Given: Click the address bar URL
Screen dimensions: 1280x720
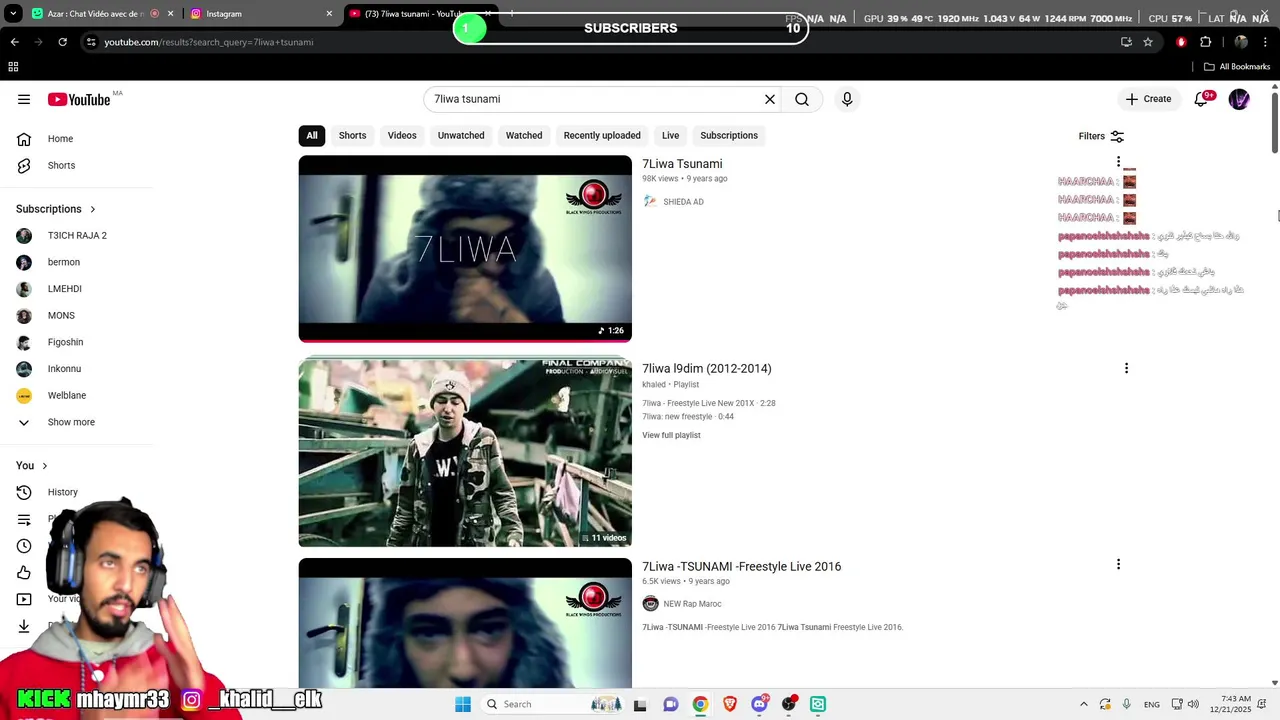Looking at the screenshot, I should (209, 42).
